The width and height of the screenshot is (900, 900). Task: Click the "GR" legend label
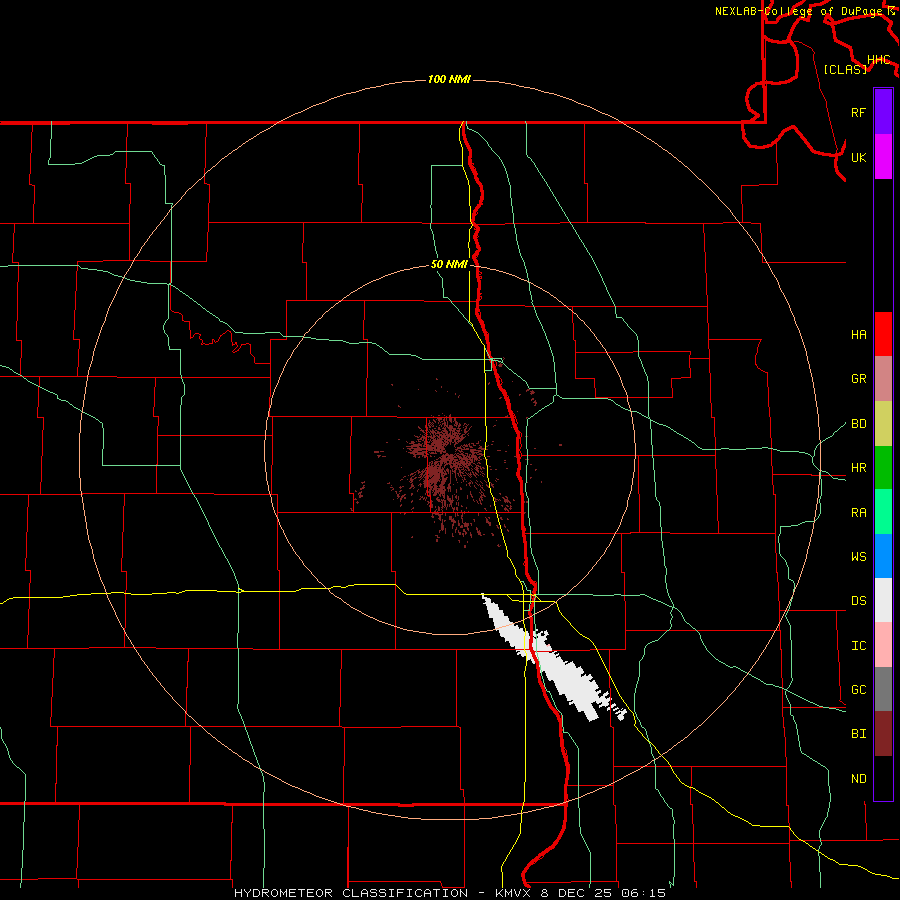[858, 379]
